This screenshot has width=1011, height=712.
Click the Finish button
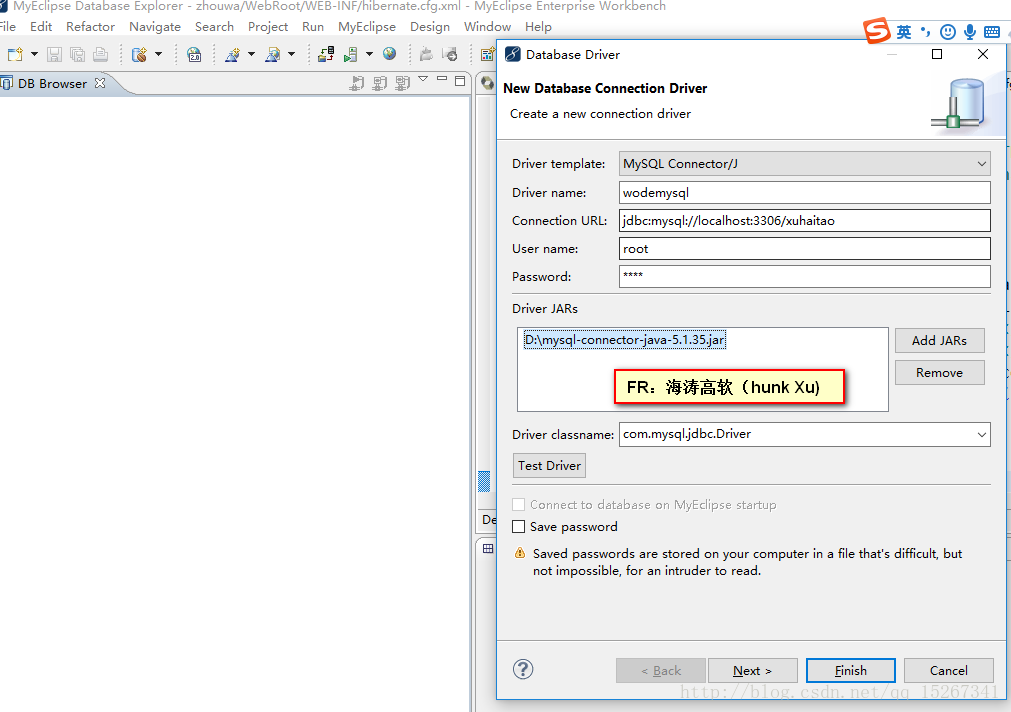click(850, 671)
